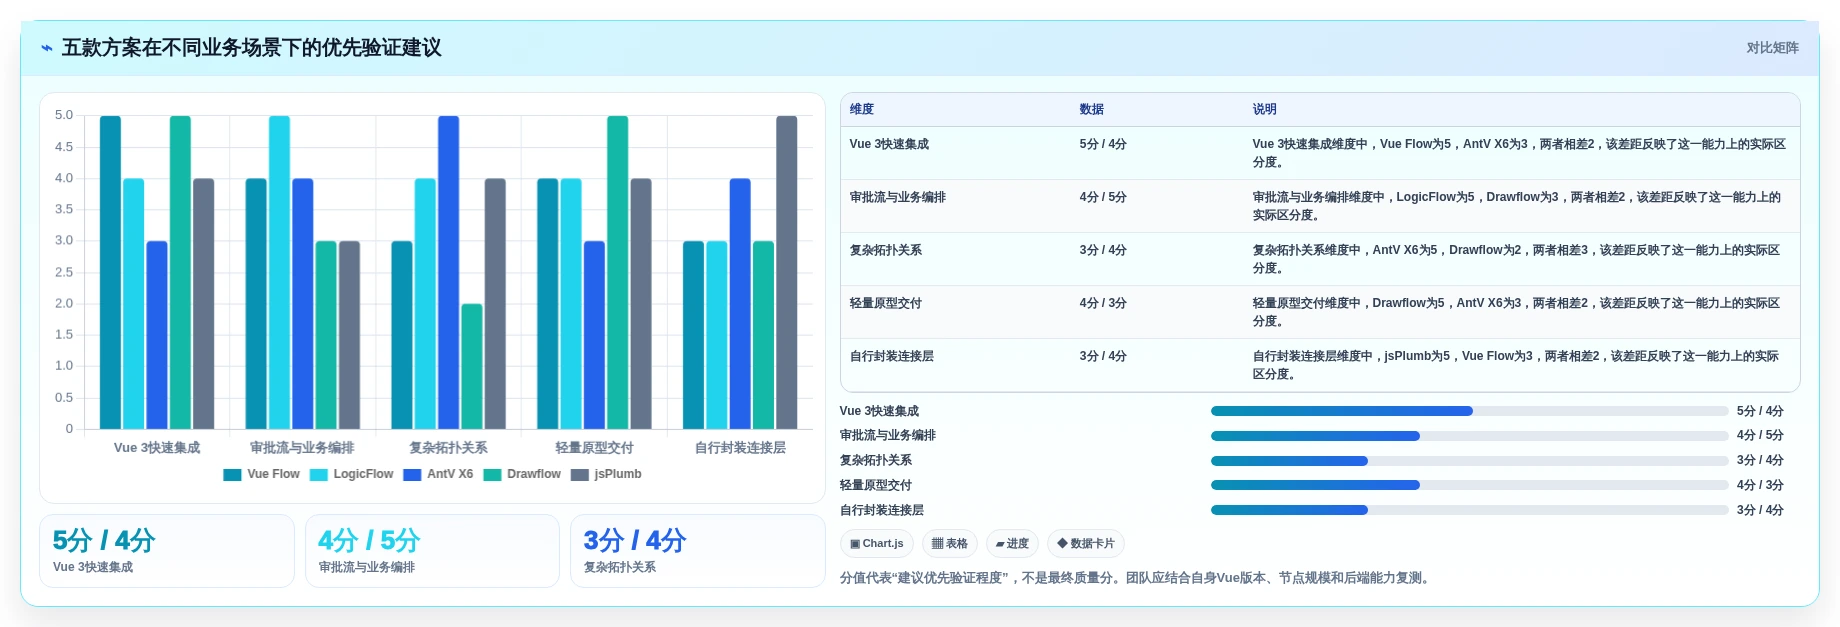
Task: Click the title 五款方案在不同业务场景下的优先验证建议
Action: (252, 48)
